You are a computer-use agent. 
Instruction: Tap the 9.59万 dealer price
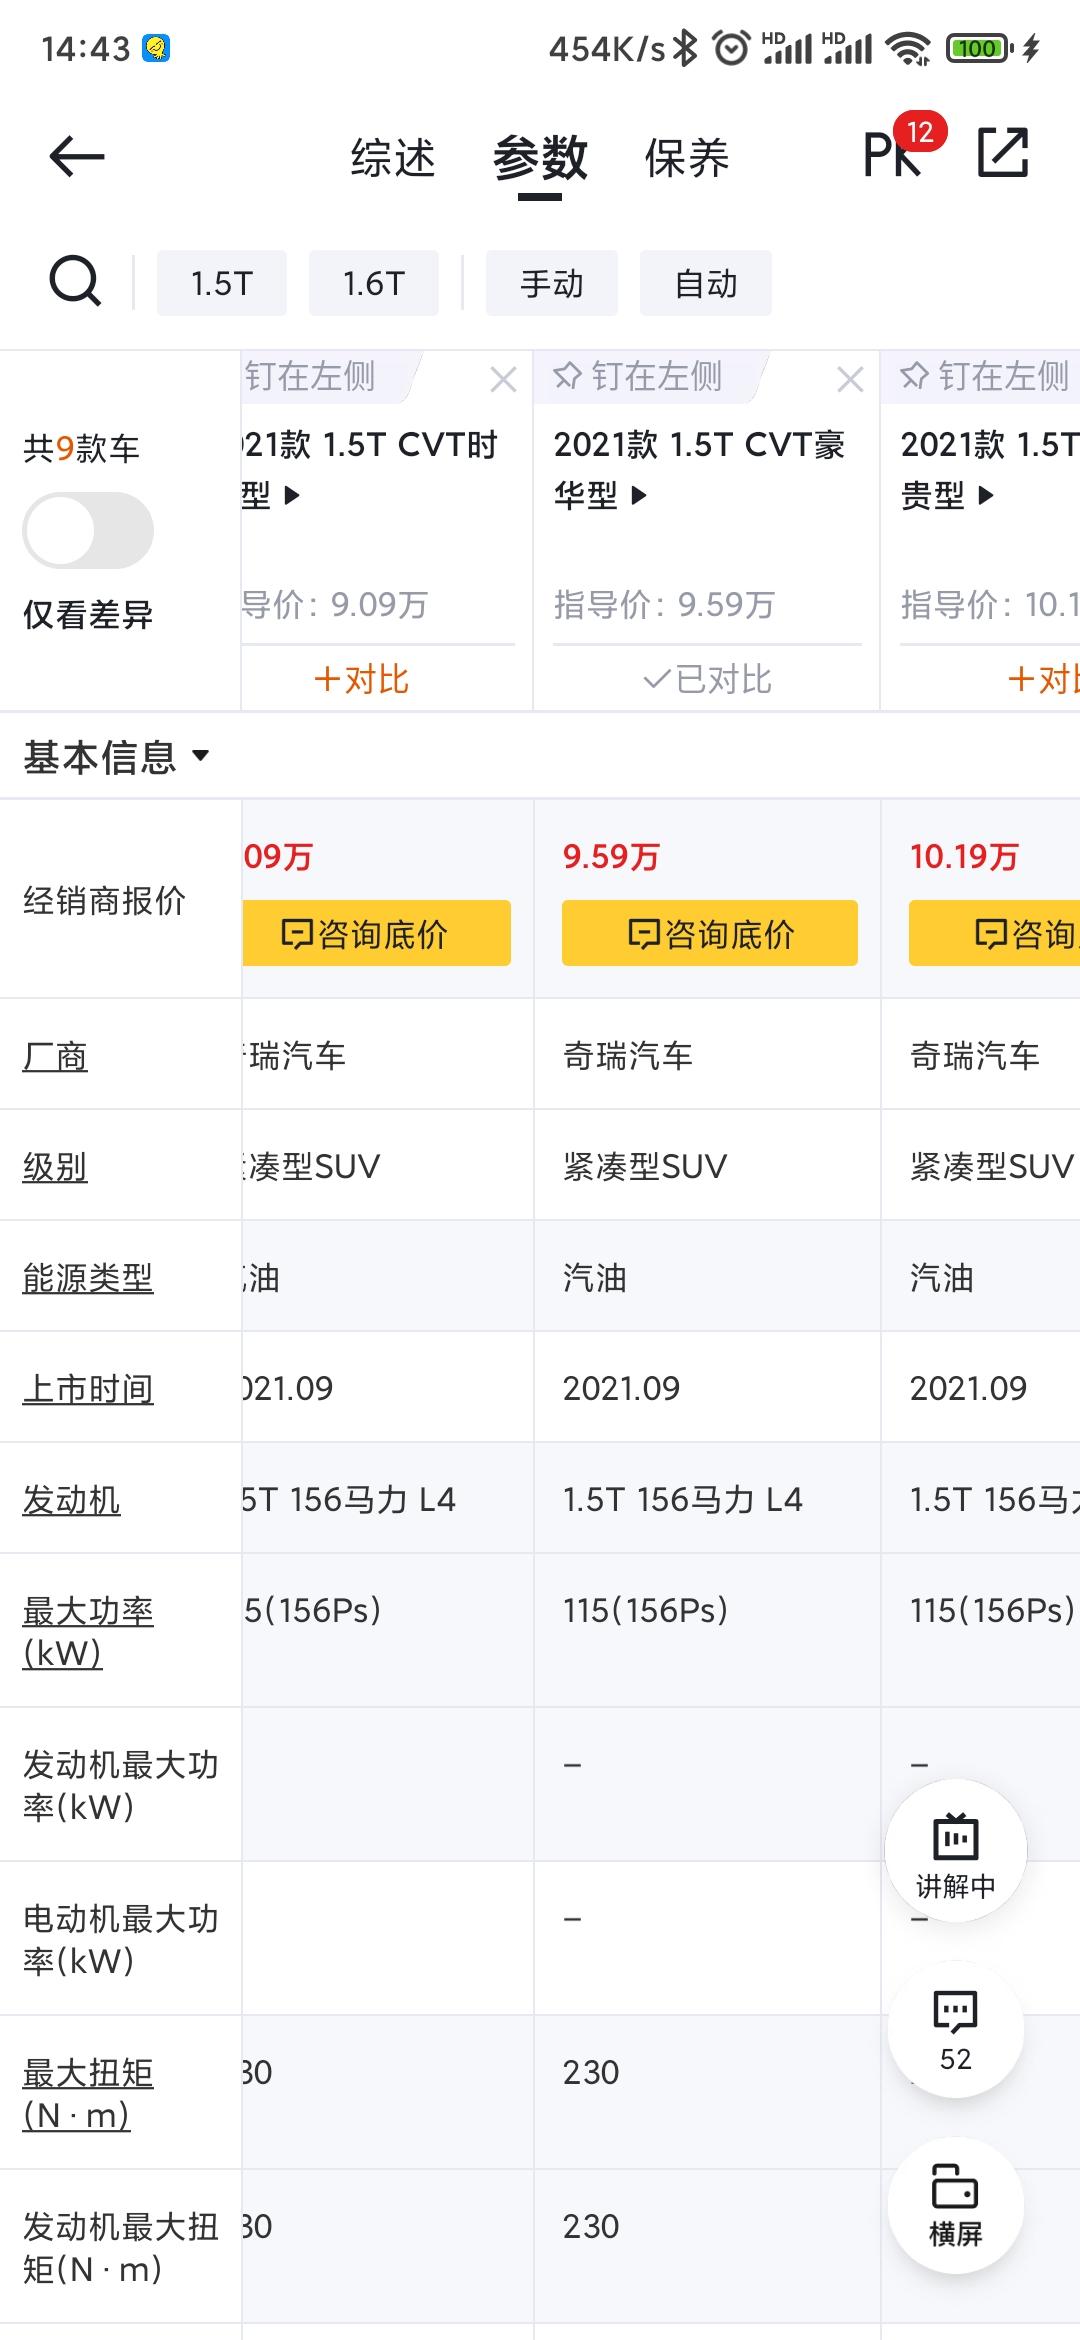click(611, 857)
